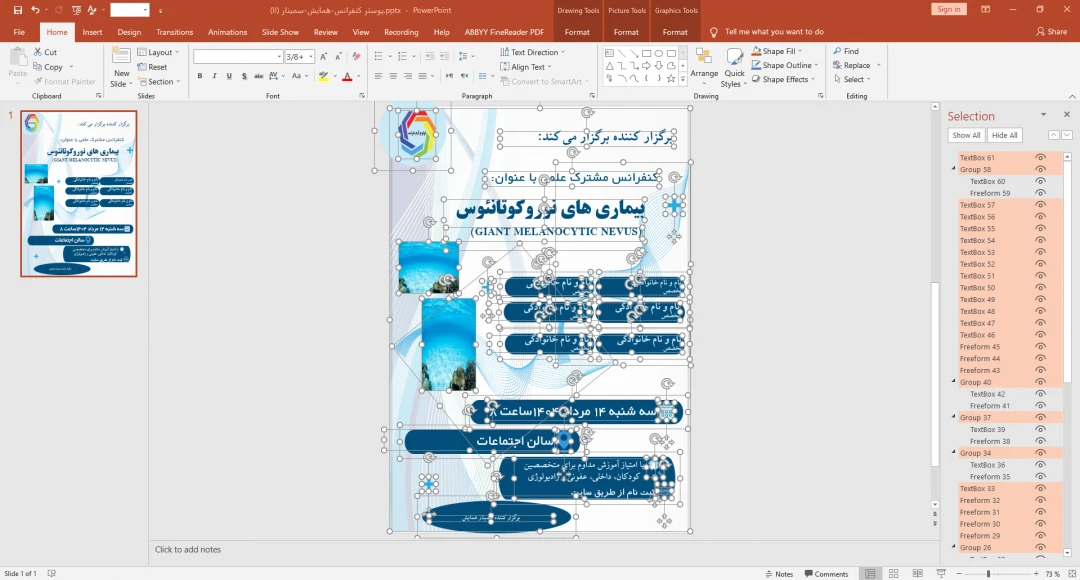1080x580 pixels.
Task: Toggle italic text formatting
Action: click(214, 76)
